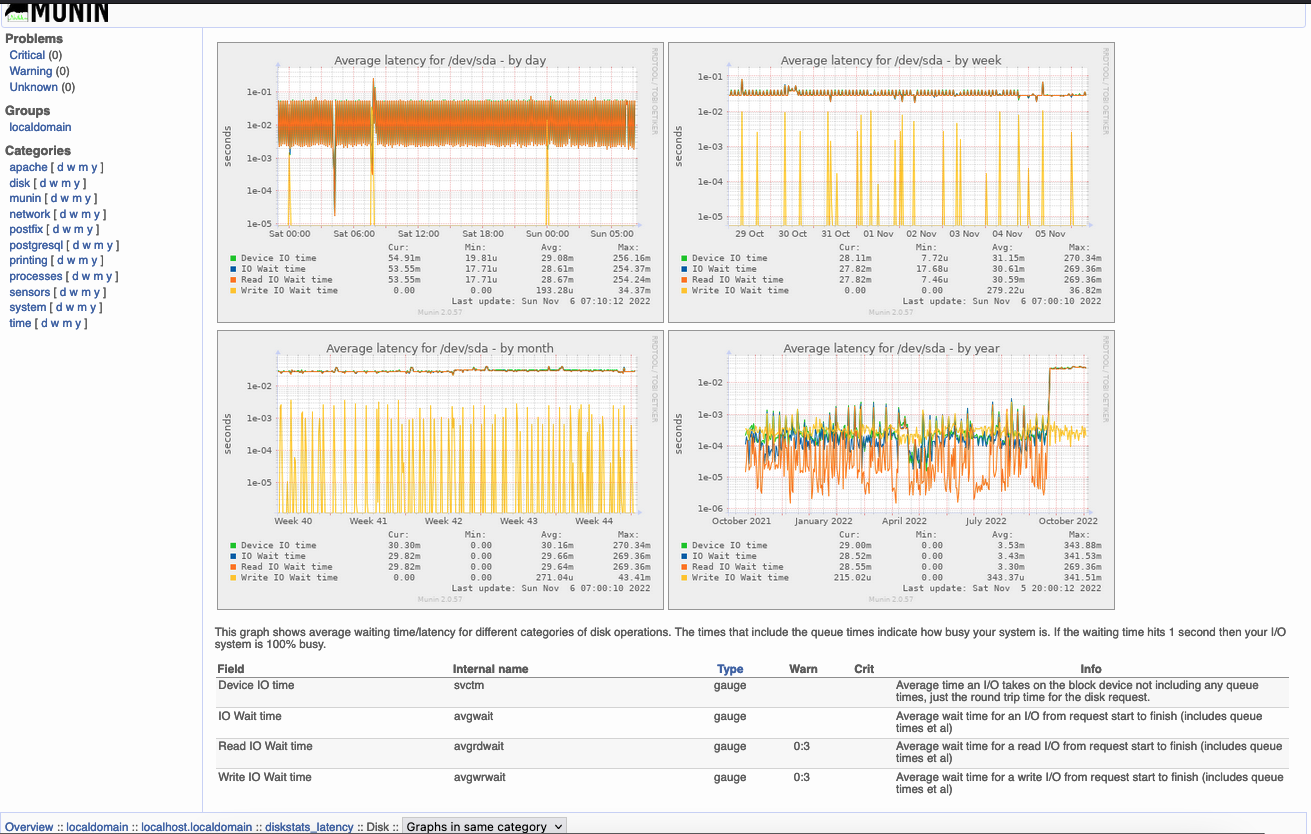Open the postgresql category
The width and height of the screenshot is (1311, 834).
click(36, 246)
